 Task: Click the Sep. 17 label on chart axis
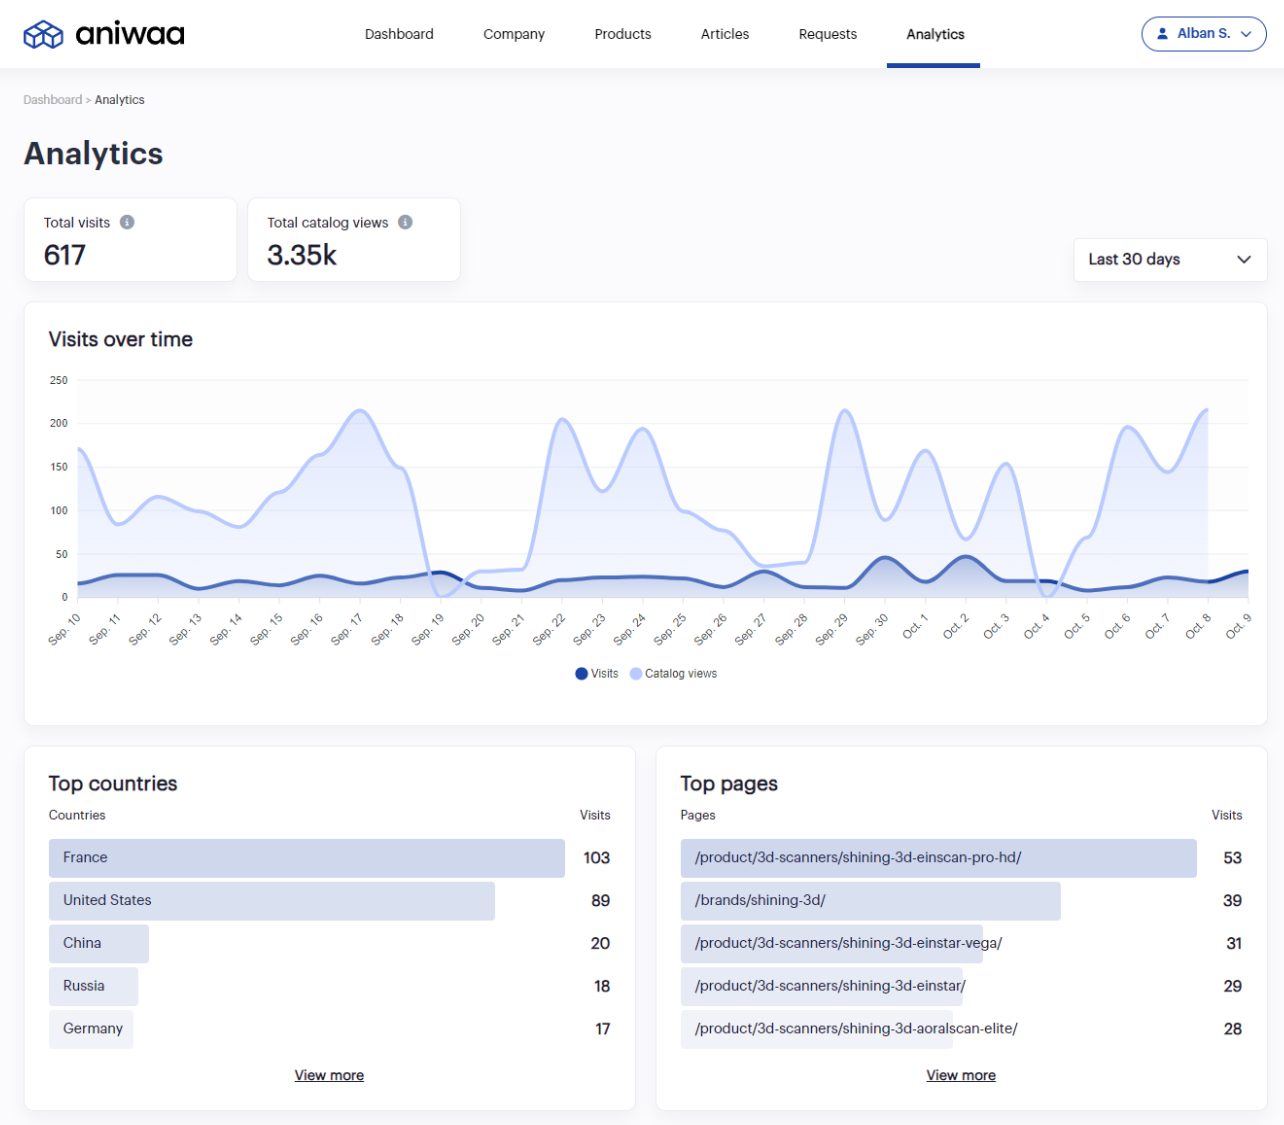click(x=347, y=629)
